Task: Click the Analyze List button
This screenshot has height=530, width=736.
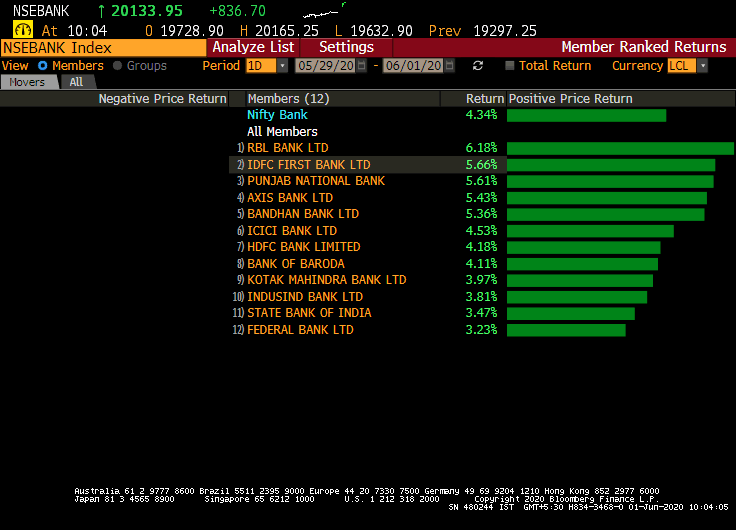Action: tap(253, 47)
